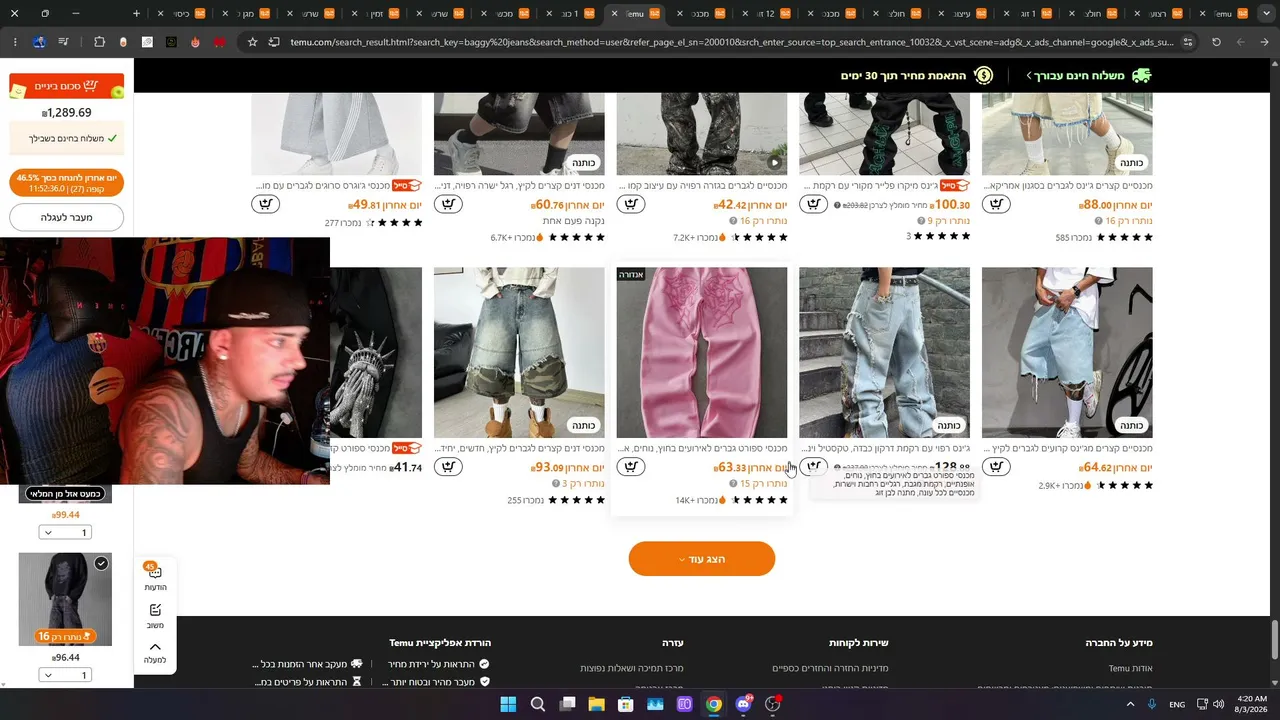The width and height of the screenshot is (1280, 720).
Task: Open the מדיניות החזרה והחזרים כספיים link
Action: click(x=830, y=668)
